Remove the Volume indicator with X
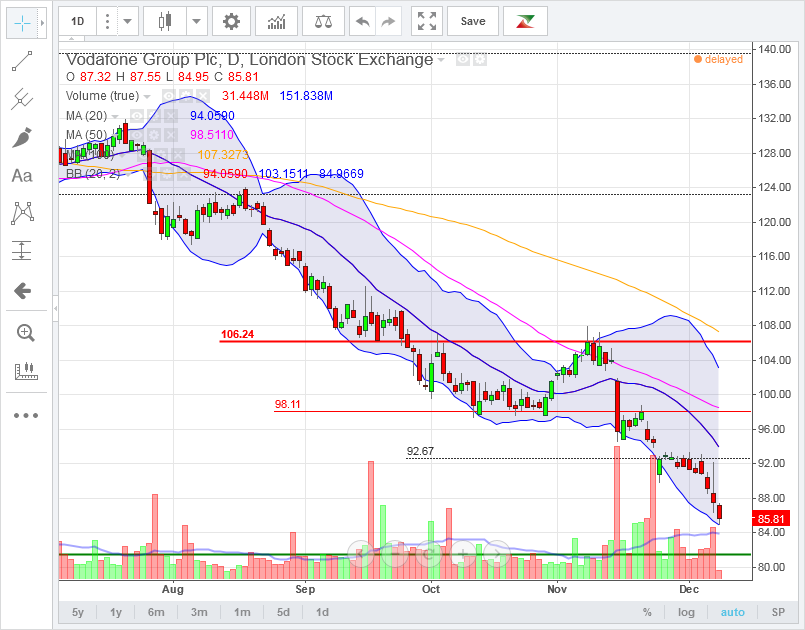Screen dimensions: 805x630 click(203, 96)
